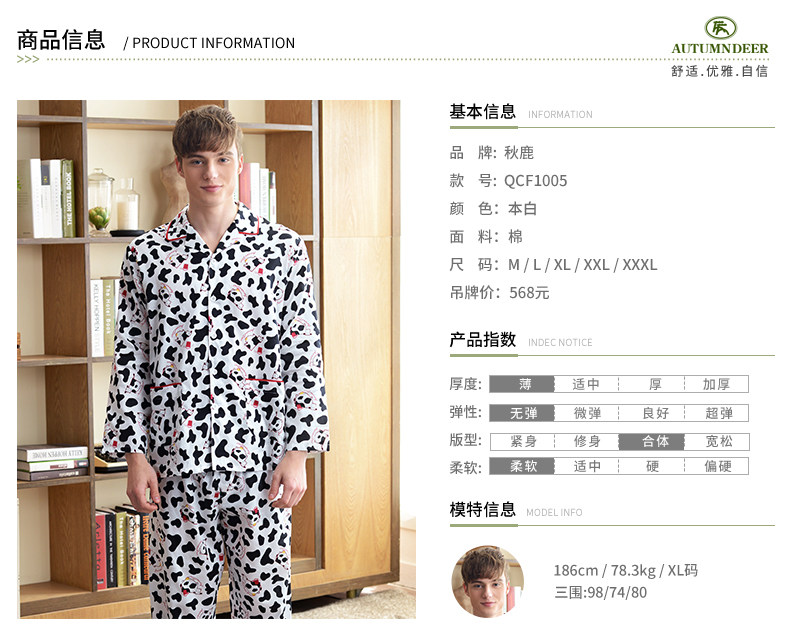The image size is (790, 635).
Task: Click the style number QCF1005
Action: tap(536, 180)
